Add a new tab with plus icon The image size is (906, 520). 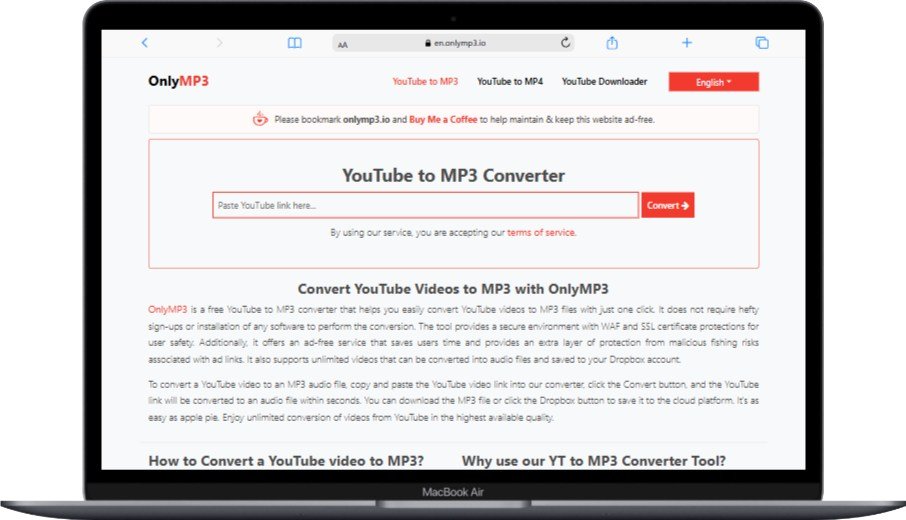point(686,43)
